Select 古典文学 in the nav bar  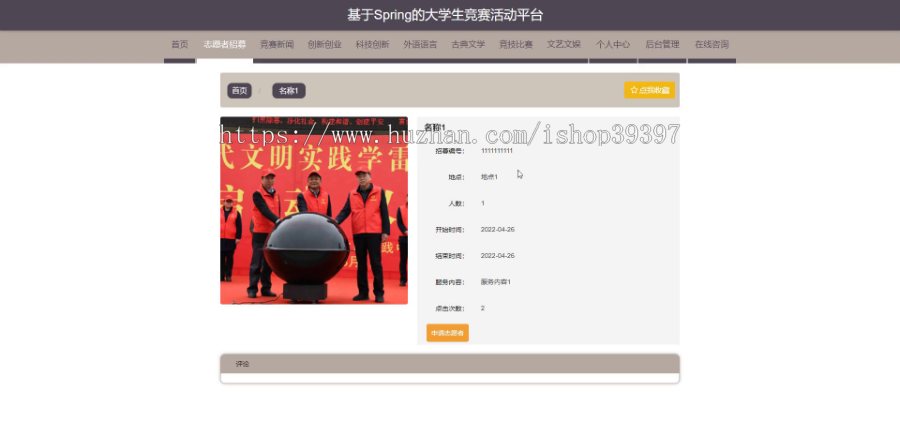tap(468, 44)
